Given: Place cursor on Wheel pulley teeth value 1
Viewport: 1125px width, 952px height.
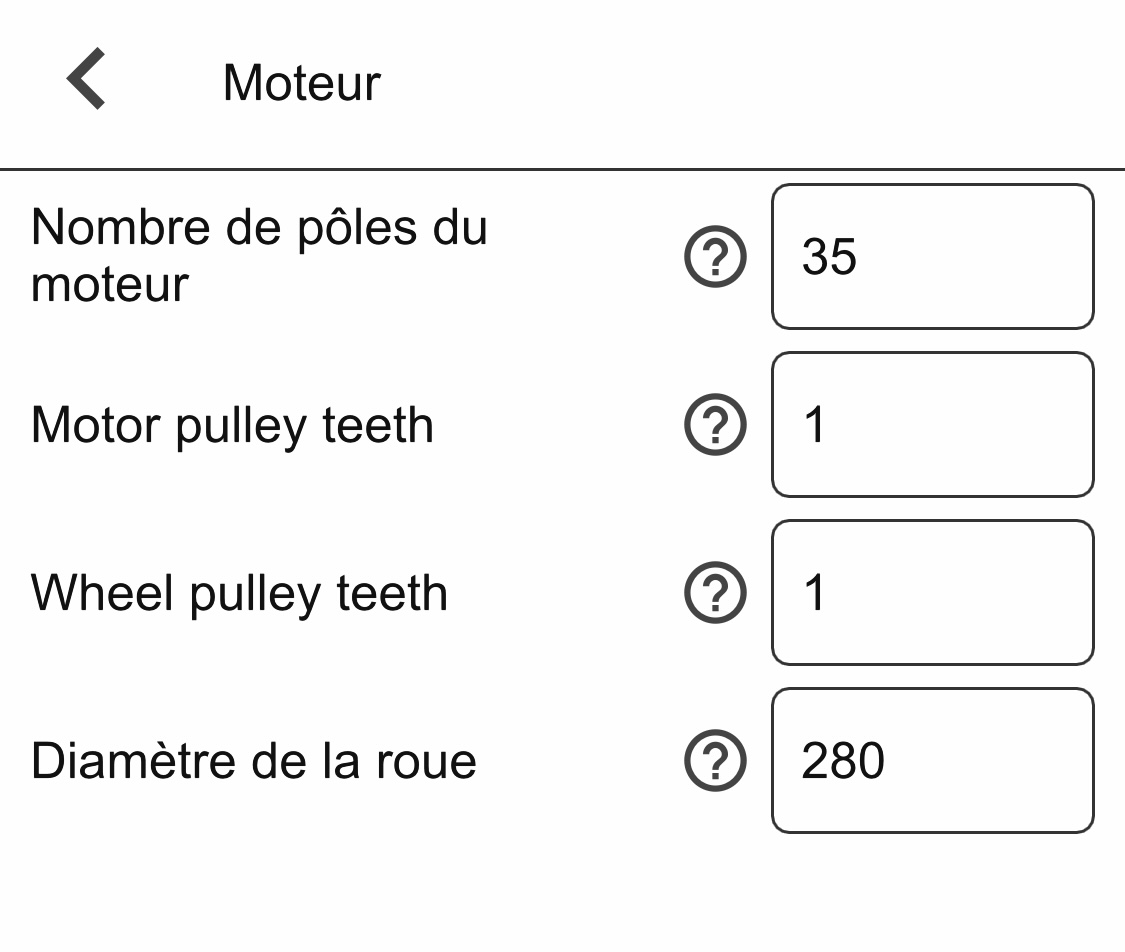Looking at the screenshot, I should point(814,592).
